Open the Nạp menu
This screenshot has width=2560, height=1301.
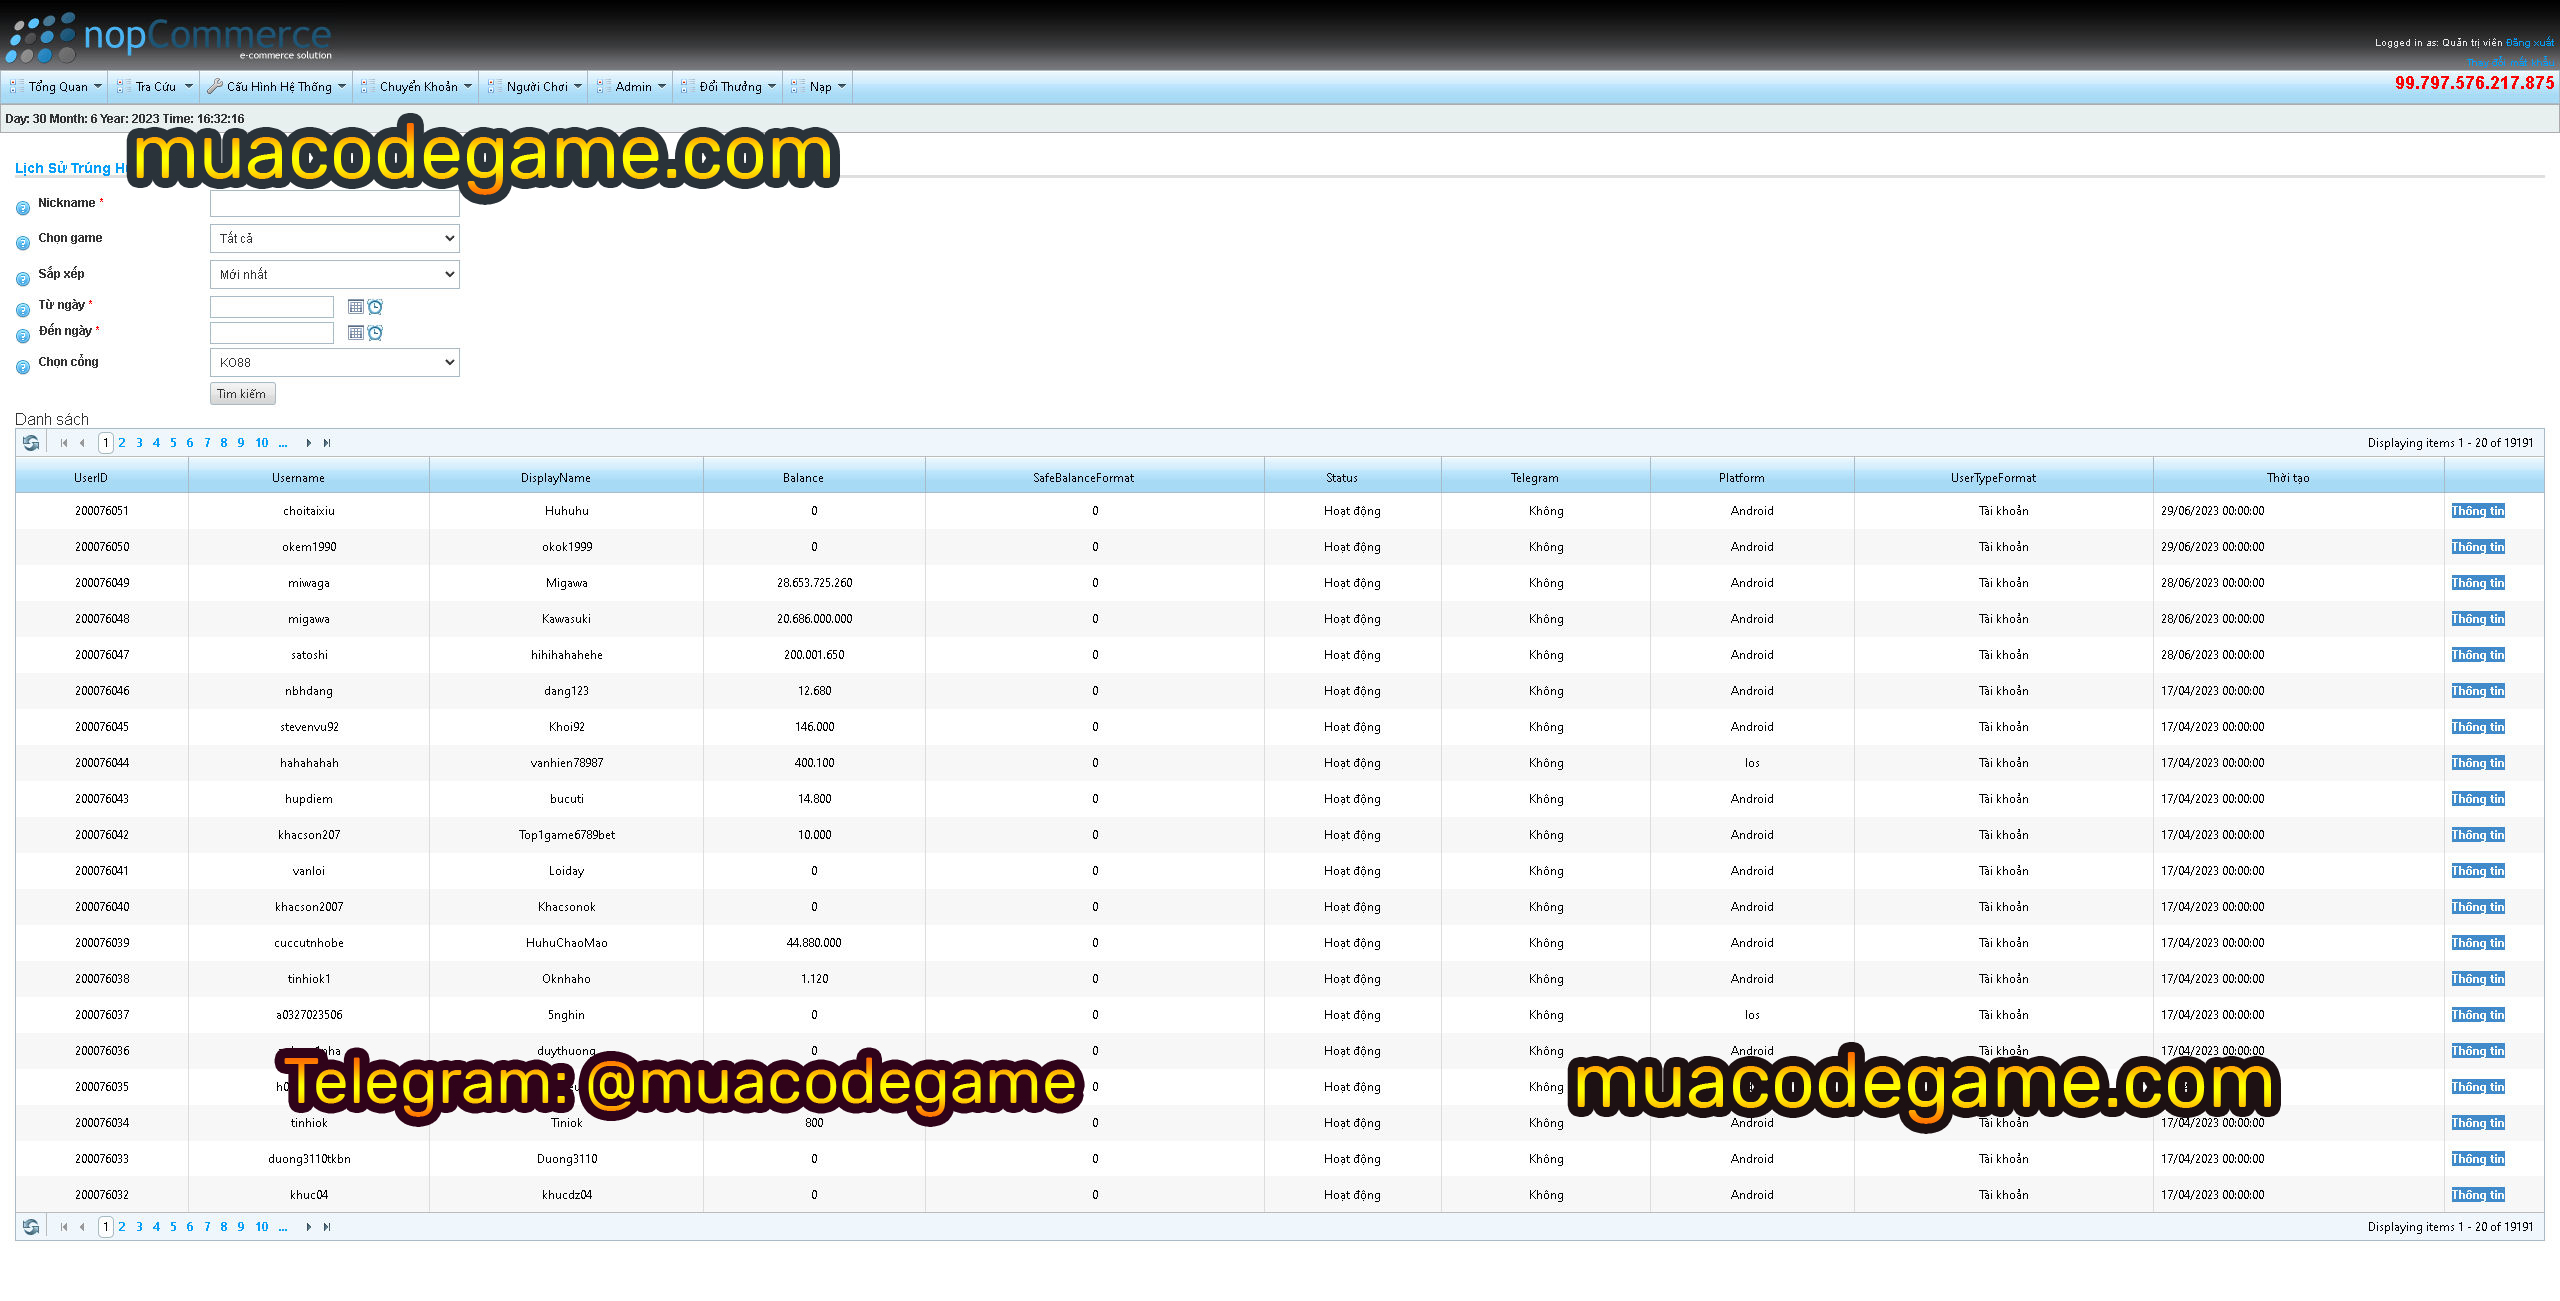pos(818,87)
